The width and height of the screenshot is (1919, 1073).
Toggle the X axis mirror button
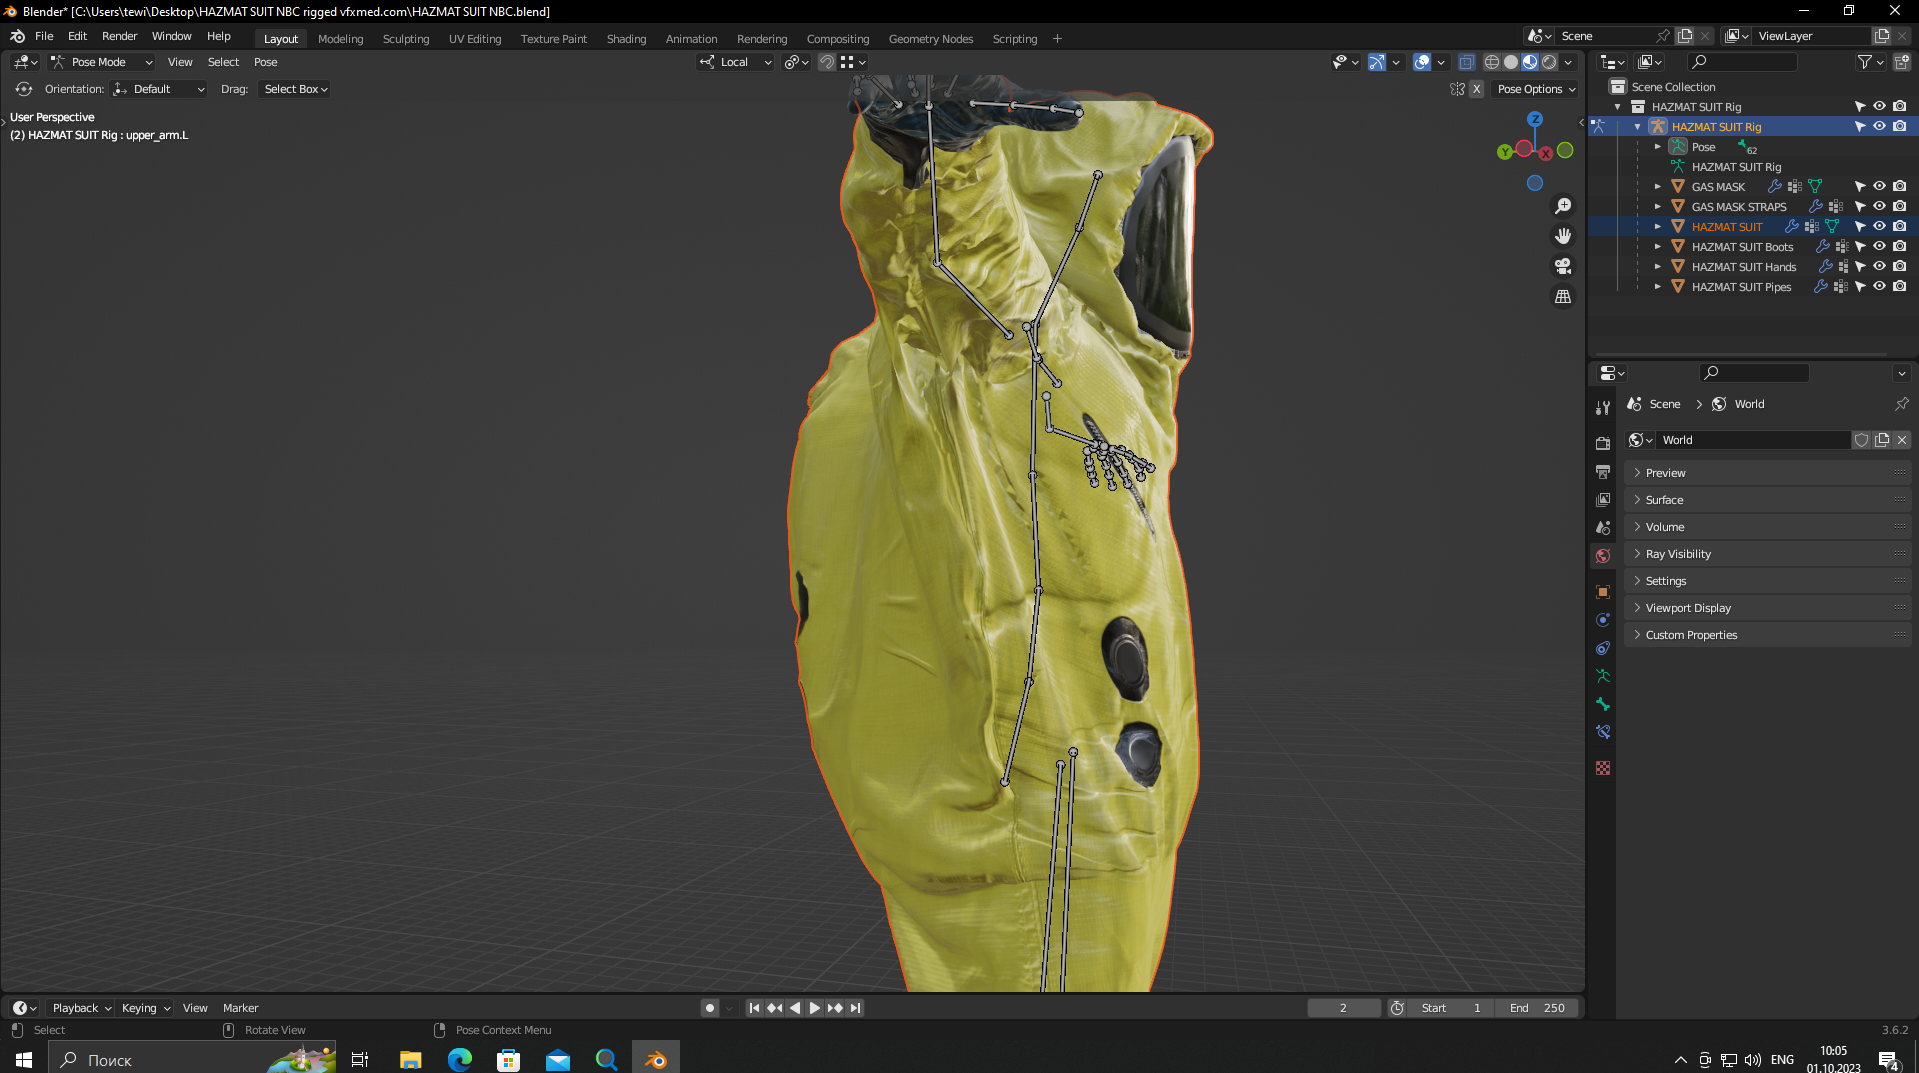[1476, 89]
